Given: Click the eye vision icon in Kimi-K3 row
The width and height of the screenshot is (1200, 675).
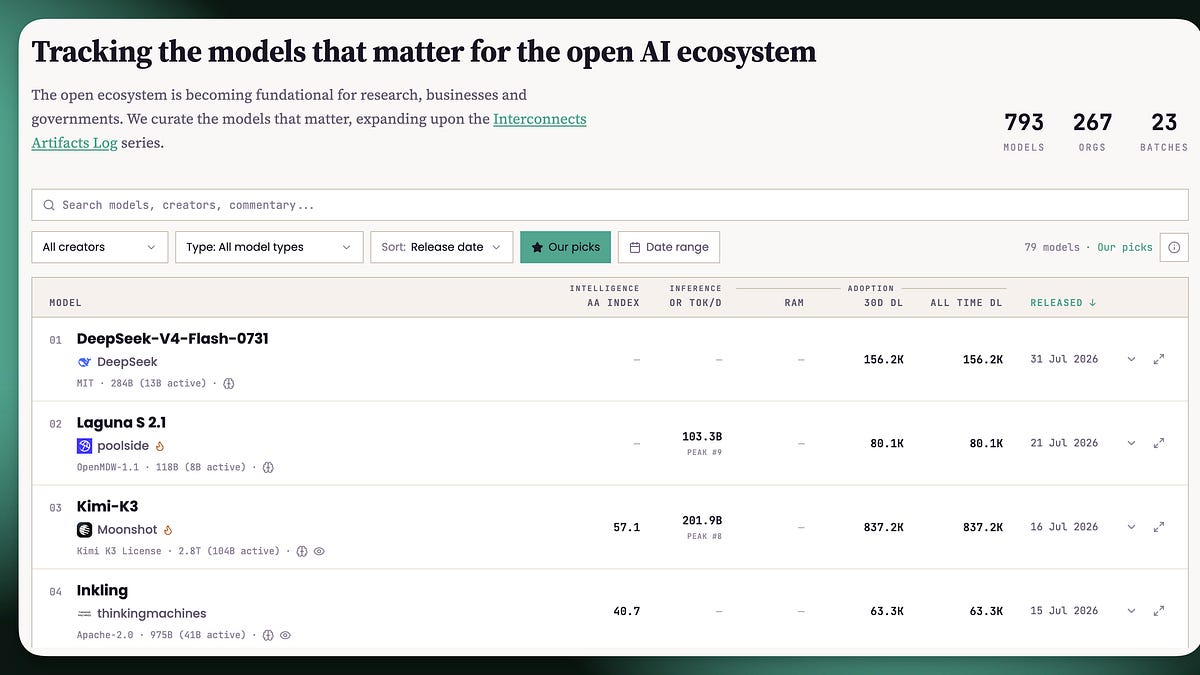Looking at the screenshot, I should click(319, 551).
